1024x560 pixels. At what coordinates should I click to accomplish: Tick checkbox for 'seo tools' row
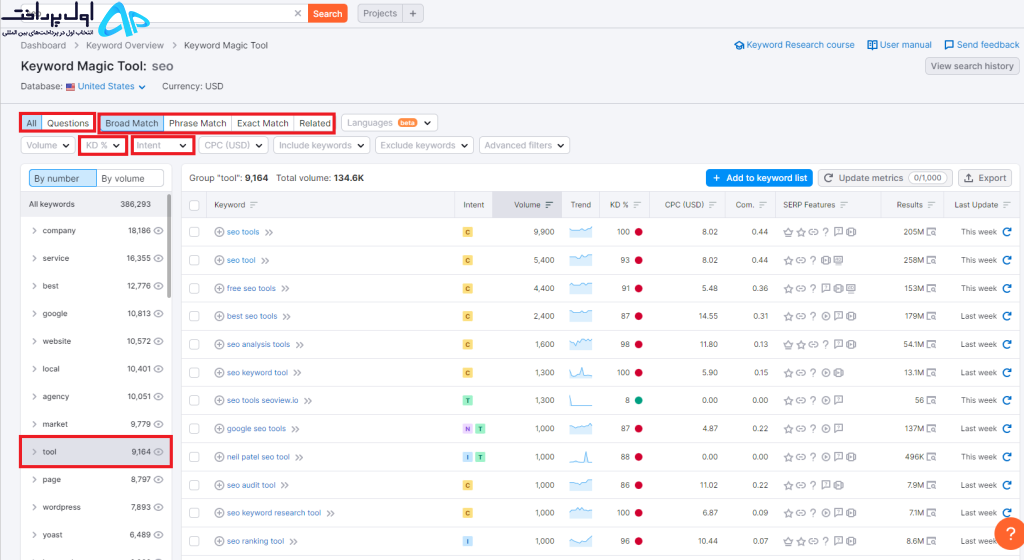pos(194,232)
